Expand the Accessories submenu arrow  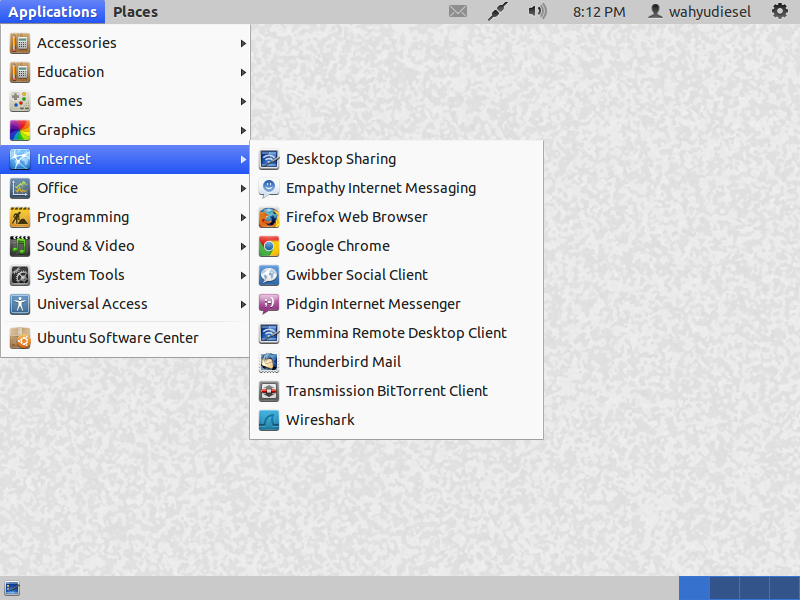point(243,44)
